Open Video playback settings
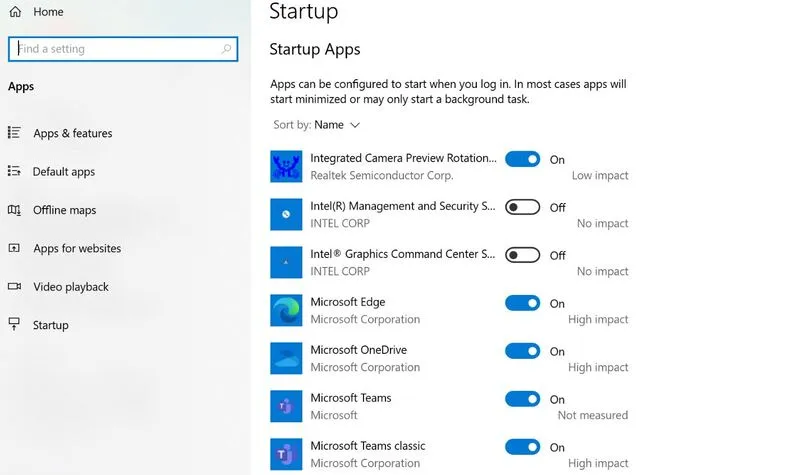 coord(71,287)
